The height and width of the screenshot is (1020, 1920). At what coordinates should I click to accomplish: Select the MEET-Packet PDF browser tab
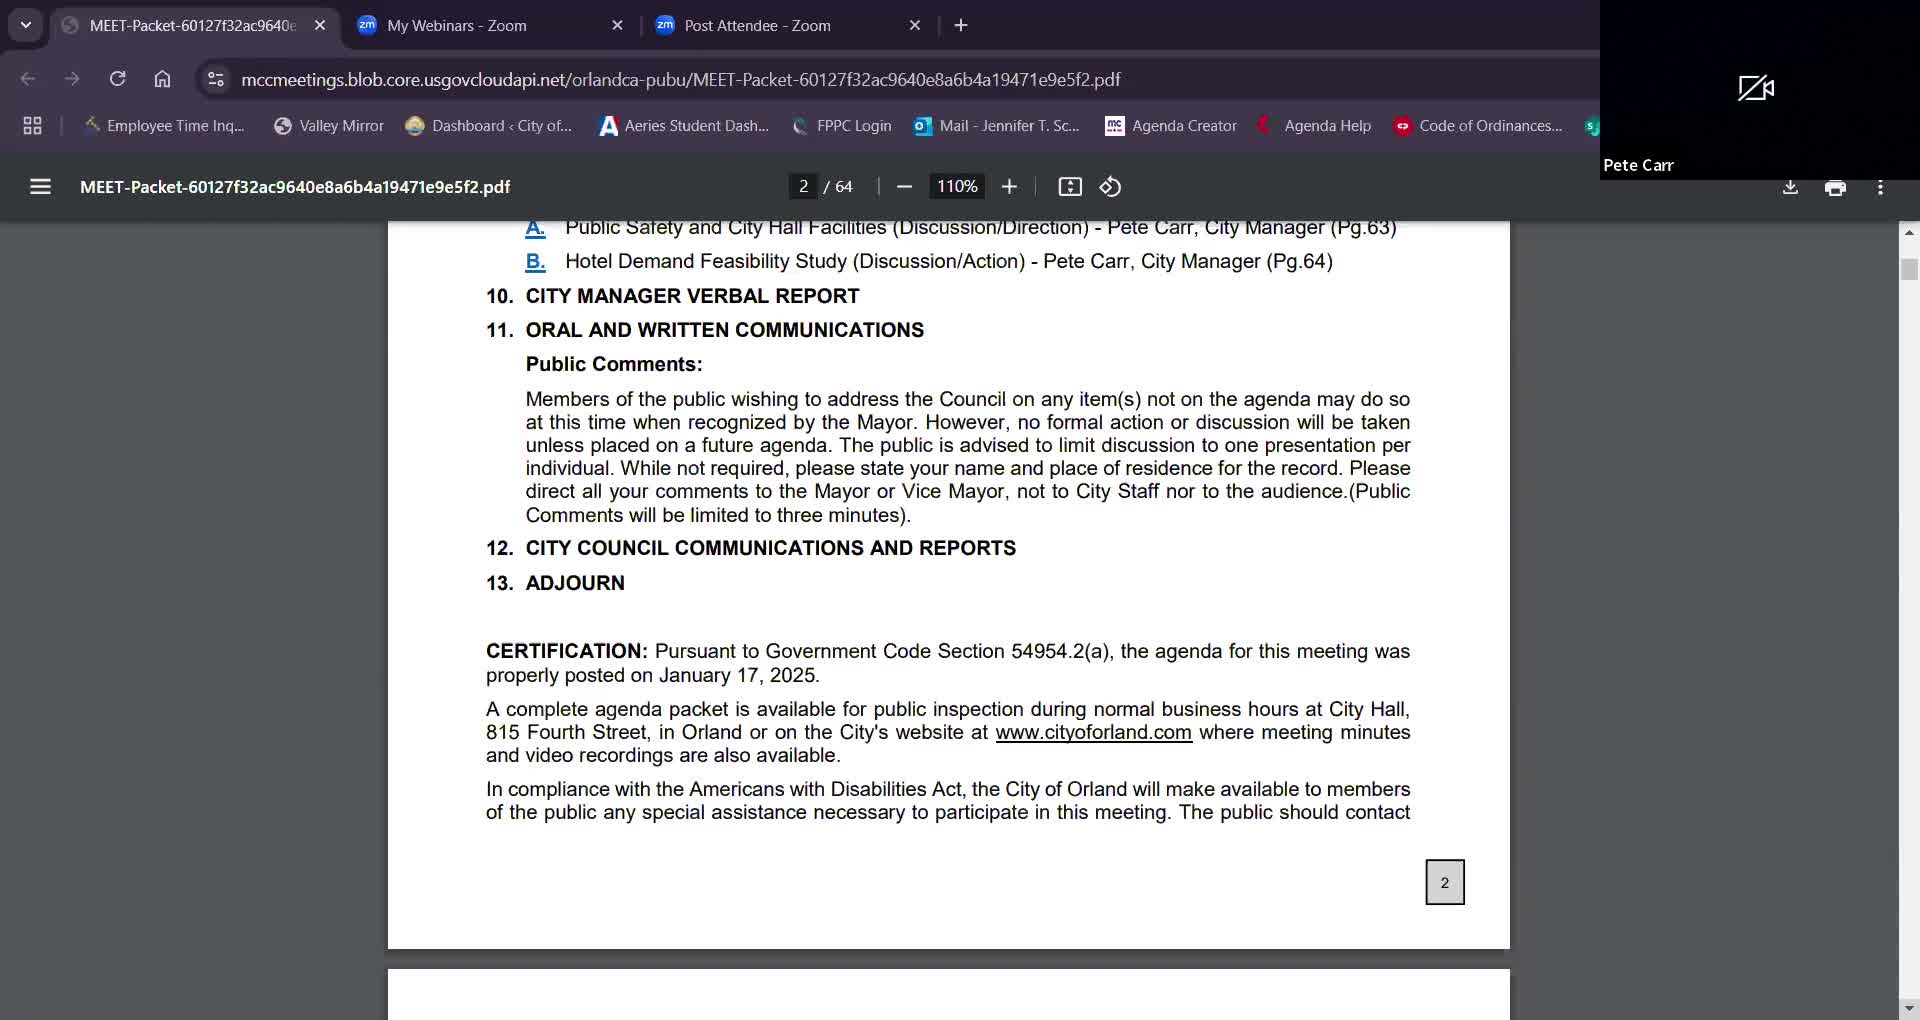[193, 25]
